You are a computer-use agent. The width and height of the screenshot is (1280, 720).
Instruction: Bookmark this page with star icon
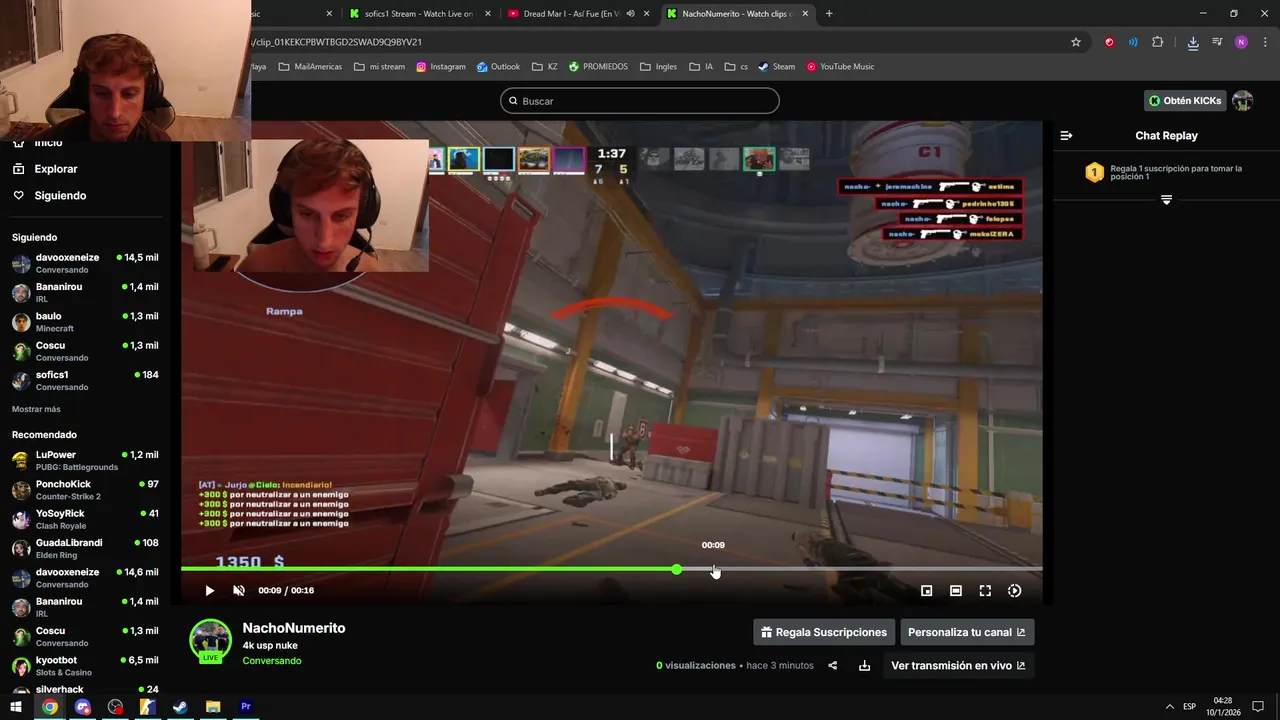point(1076,42)
